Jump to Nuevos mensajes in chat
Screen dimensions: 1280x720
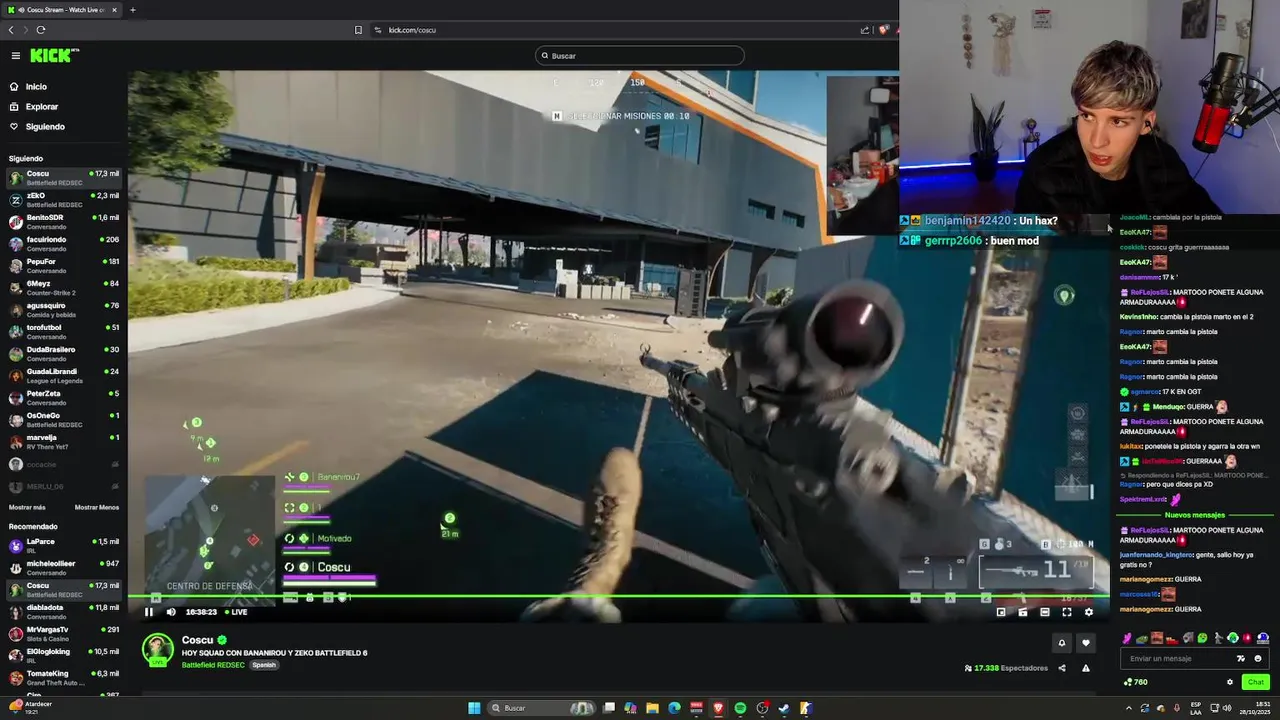[1194, 515]
